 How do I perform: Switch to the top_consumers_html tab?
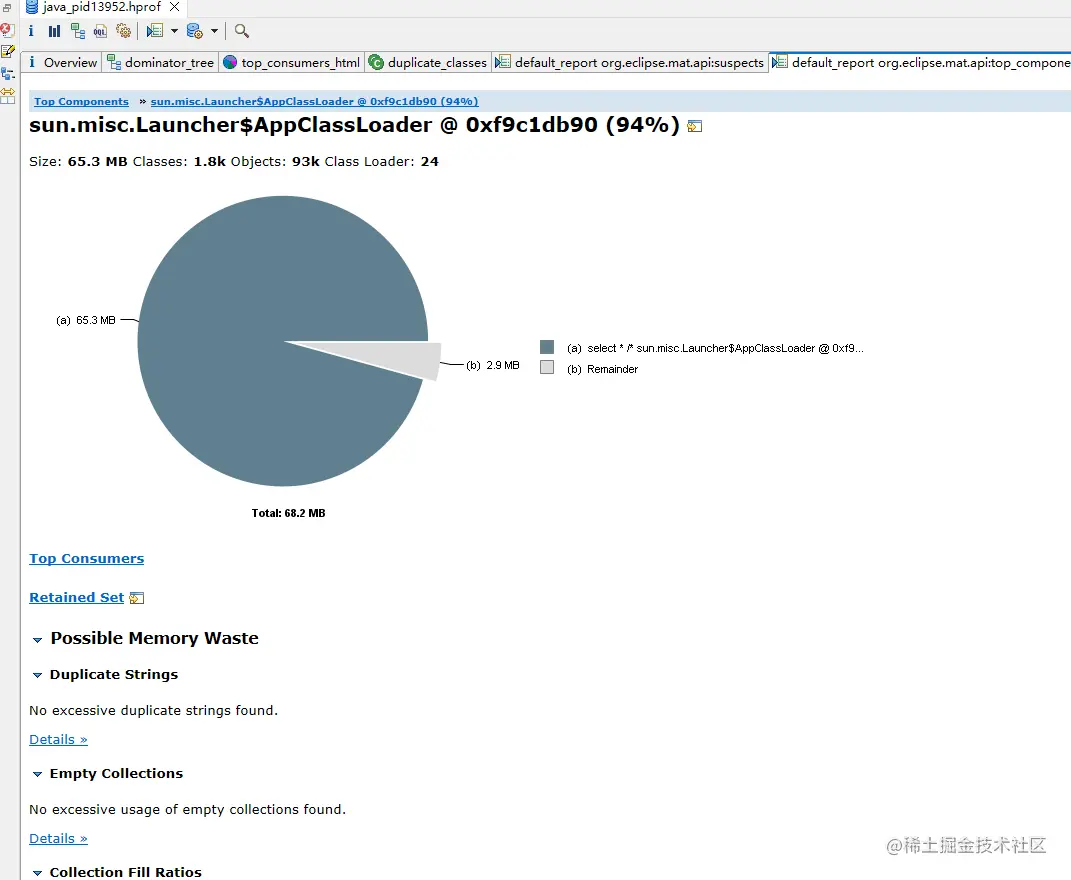[292, 62]
